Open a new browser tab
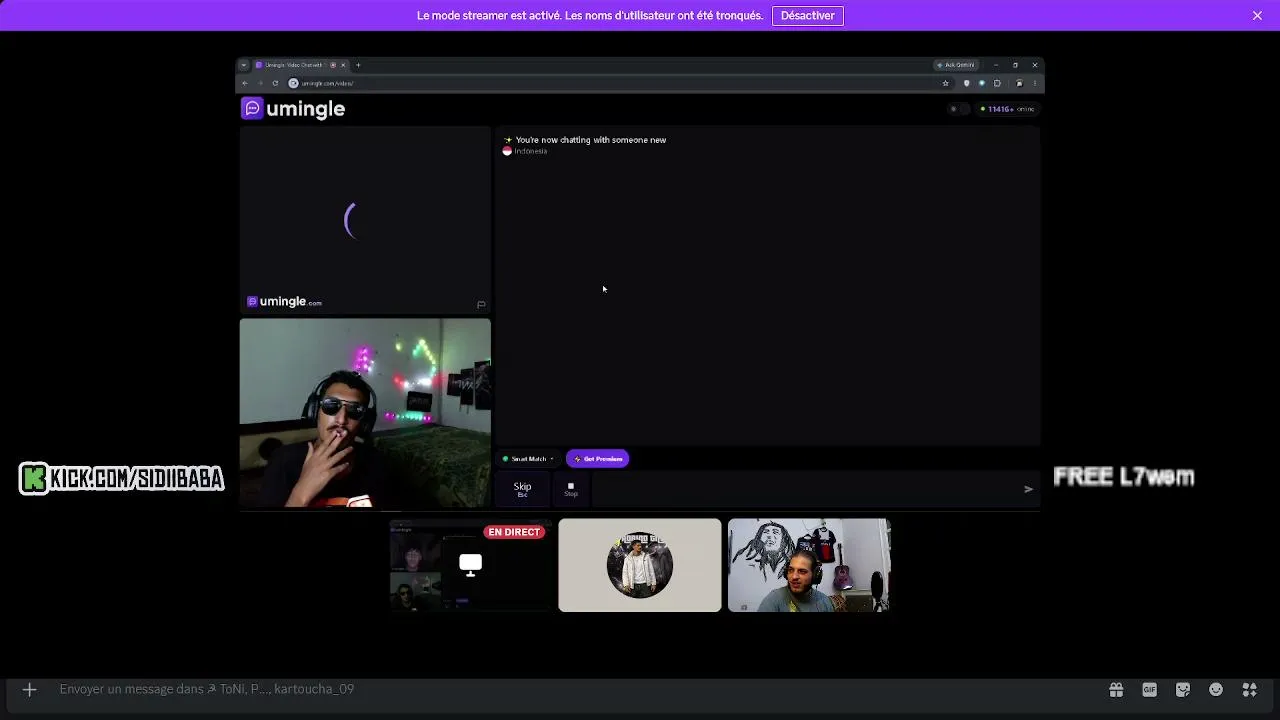 358,65
